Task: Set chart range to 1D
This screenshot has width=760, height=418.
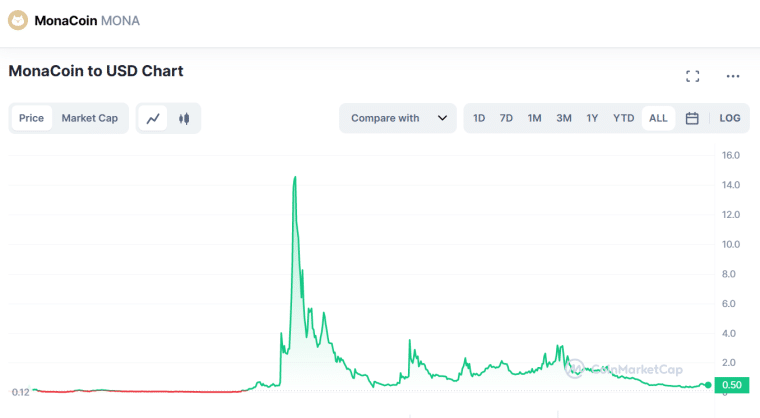Action: coord(479,118)
